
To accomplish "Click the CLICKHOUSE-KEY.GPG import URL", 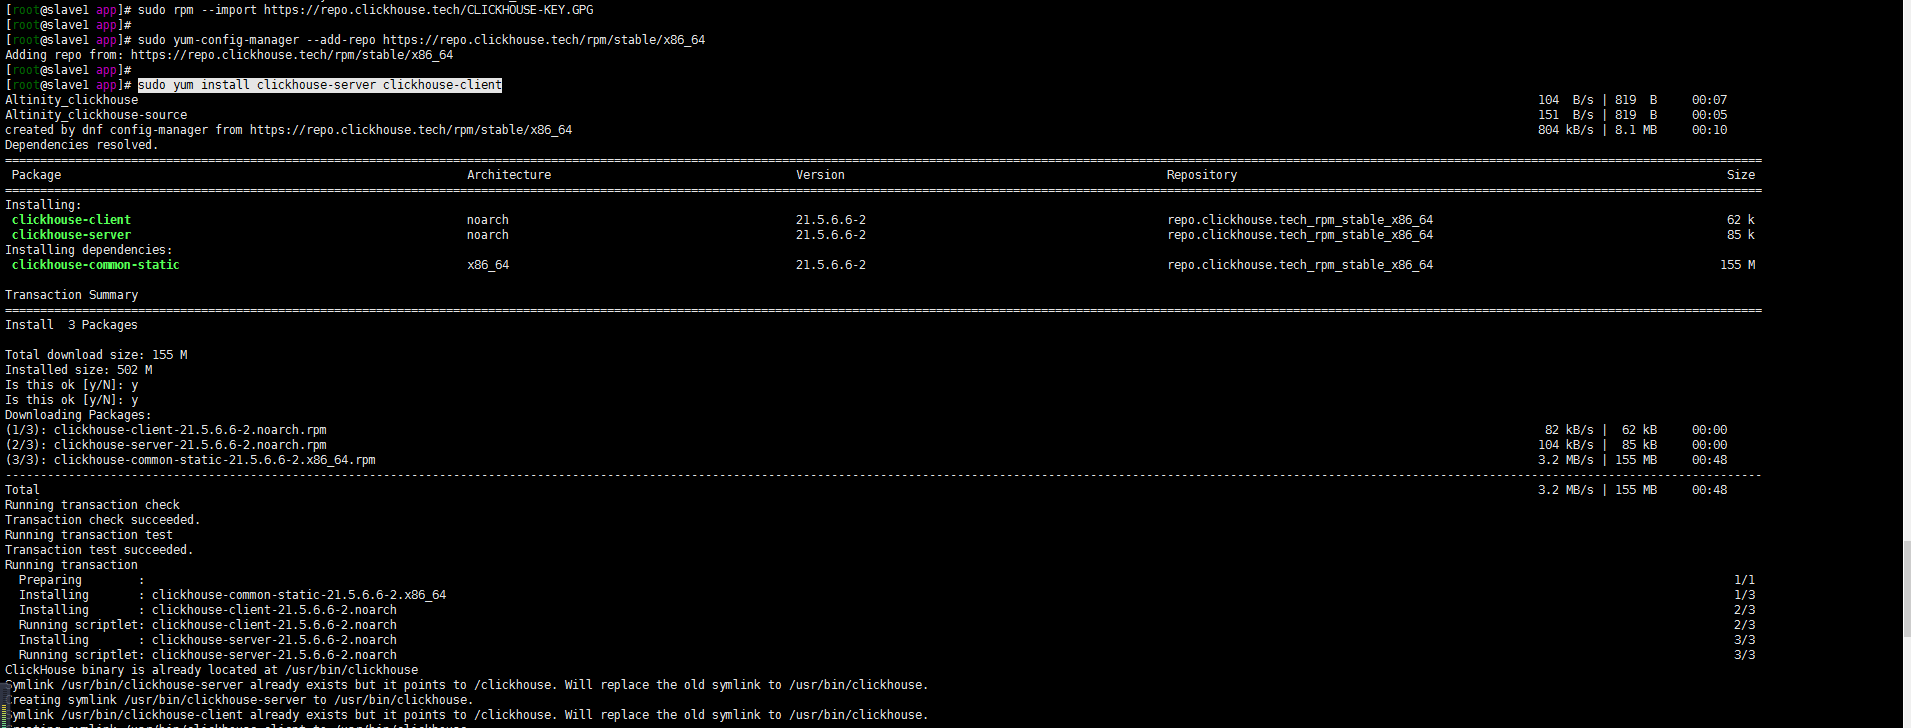I will (x=428, y=10).
